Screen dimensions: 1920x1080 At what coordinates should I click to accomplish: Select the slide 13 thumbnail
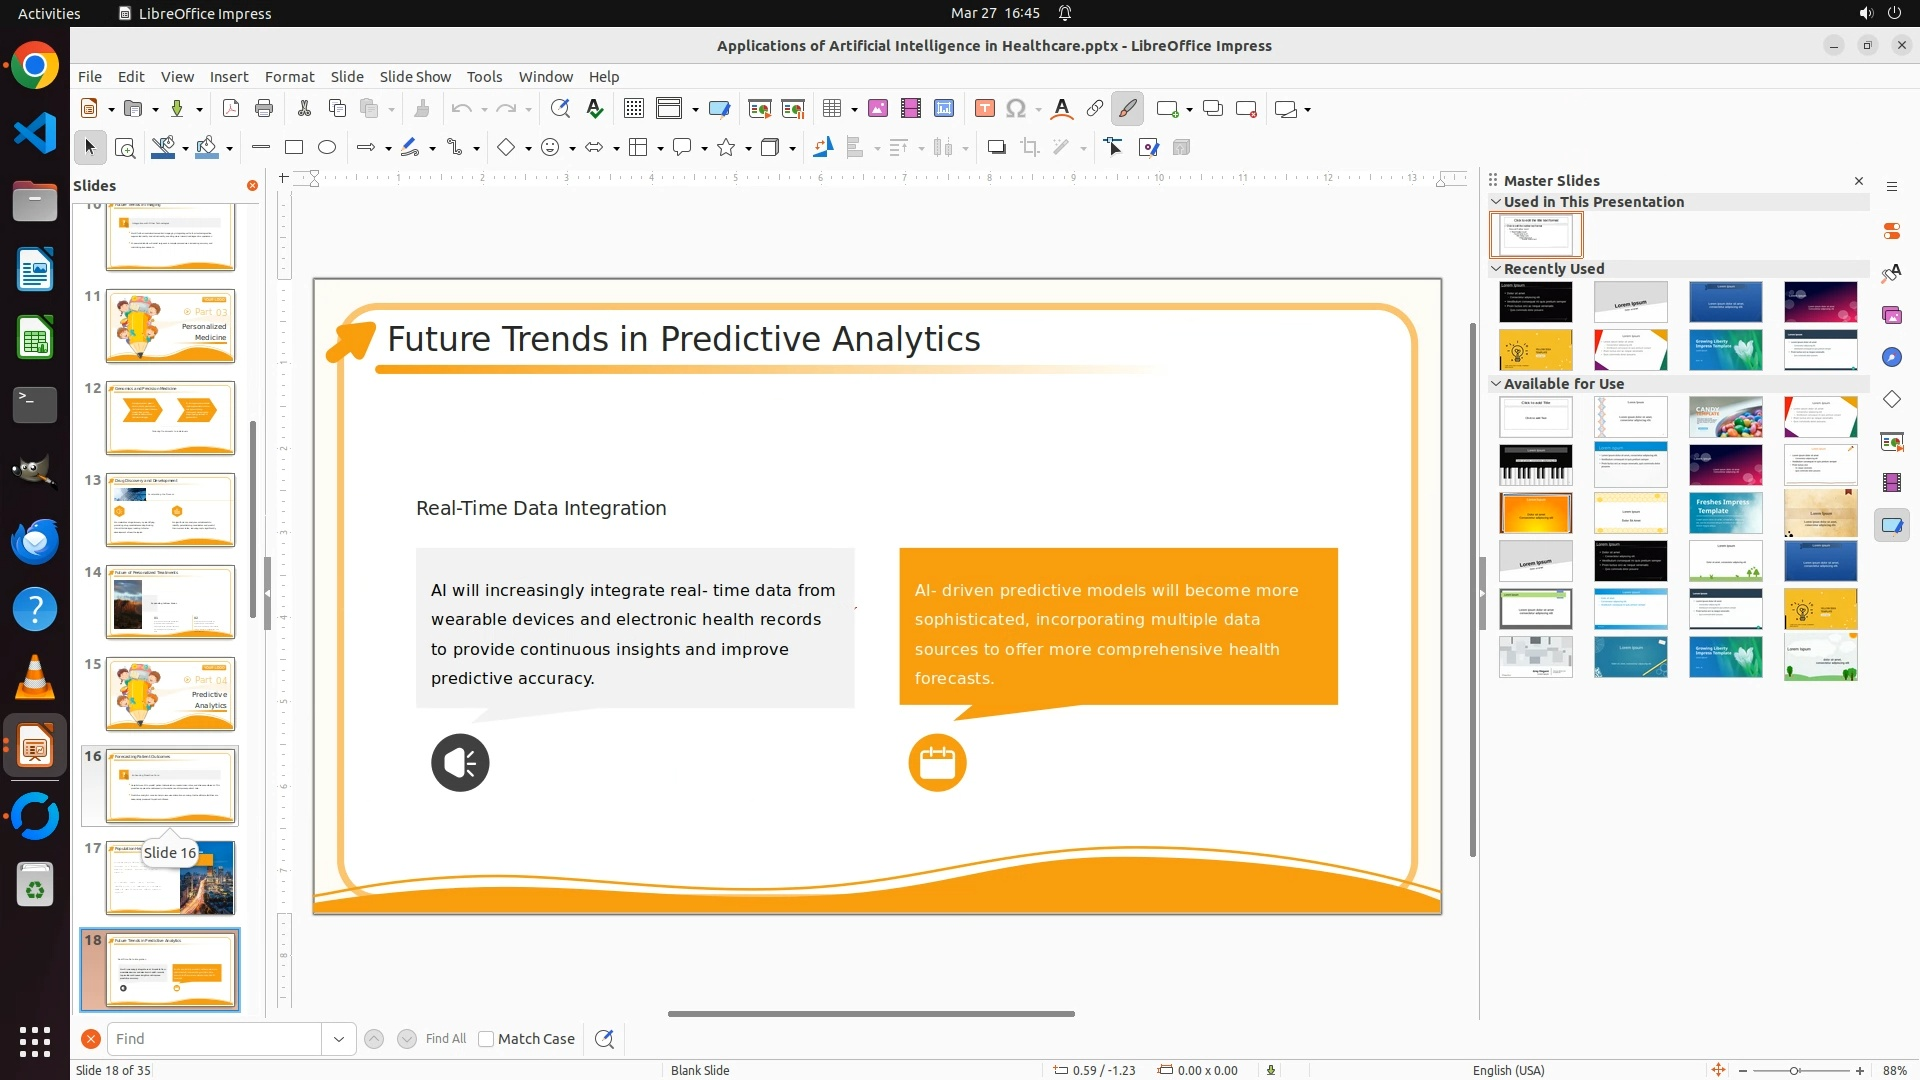coord(170,510)
